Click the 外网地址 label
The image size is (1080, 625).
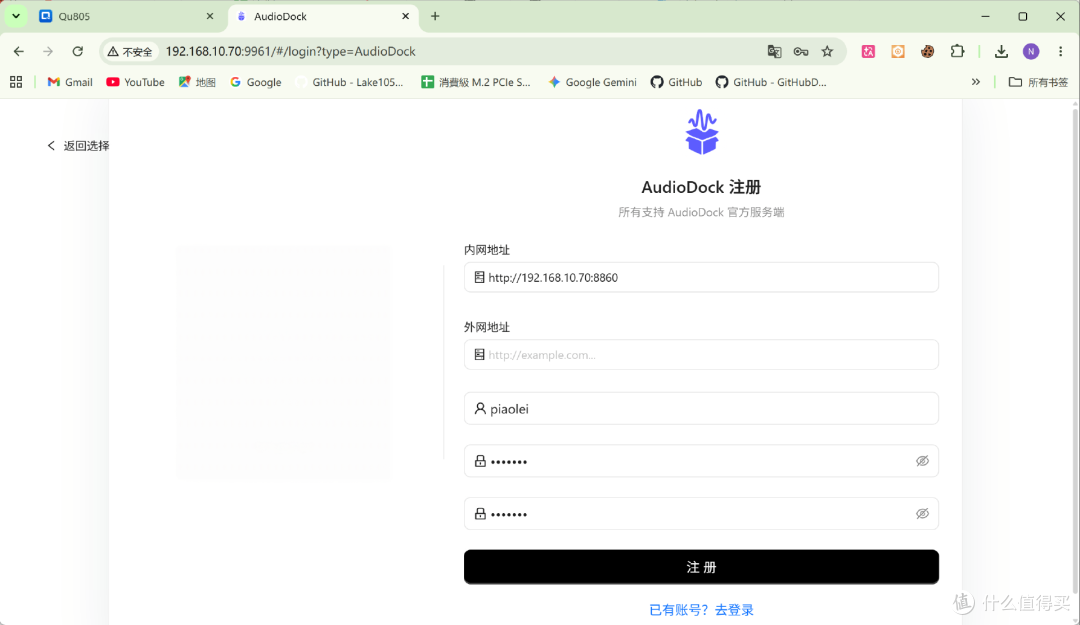coord(487,327)
